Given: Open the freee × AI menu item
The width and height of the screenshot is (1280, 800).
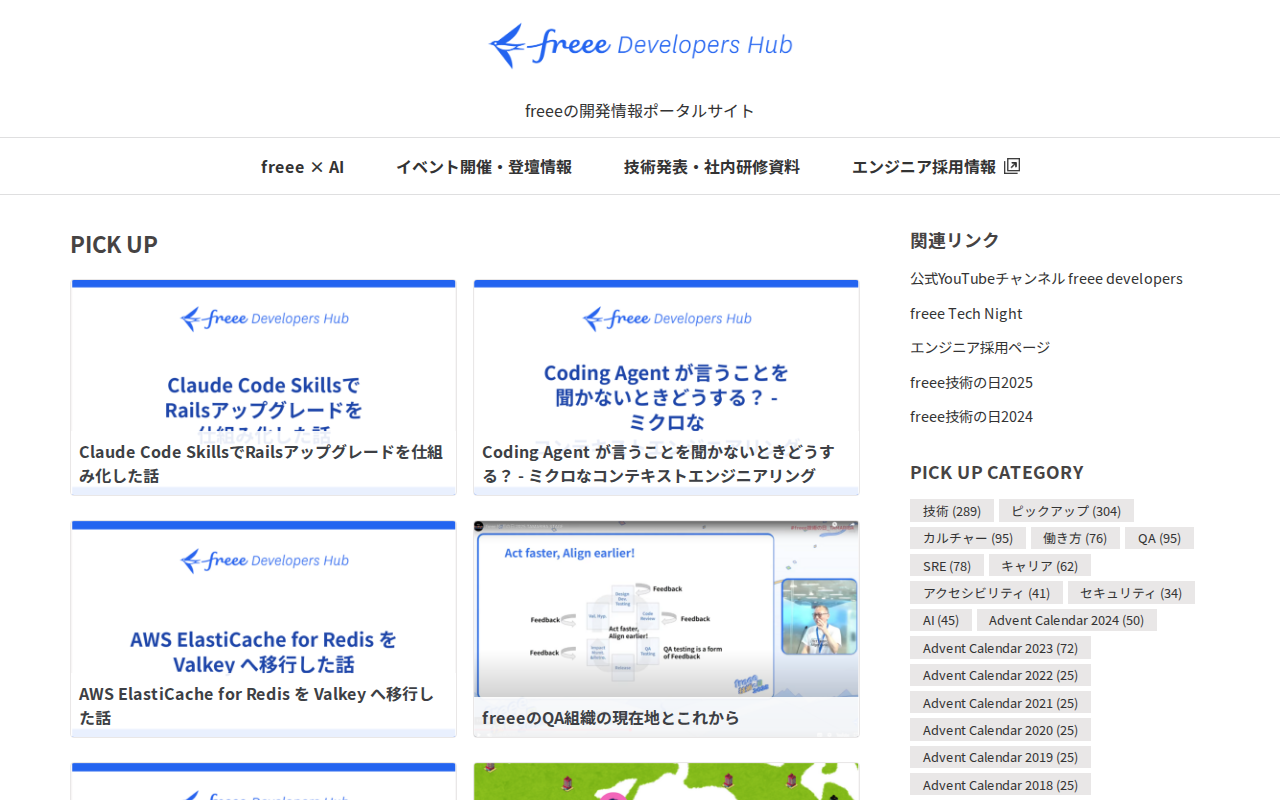Looking at the screenshot, I should point(302,167).
